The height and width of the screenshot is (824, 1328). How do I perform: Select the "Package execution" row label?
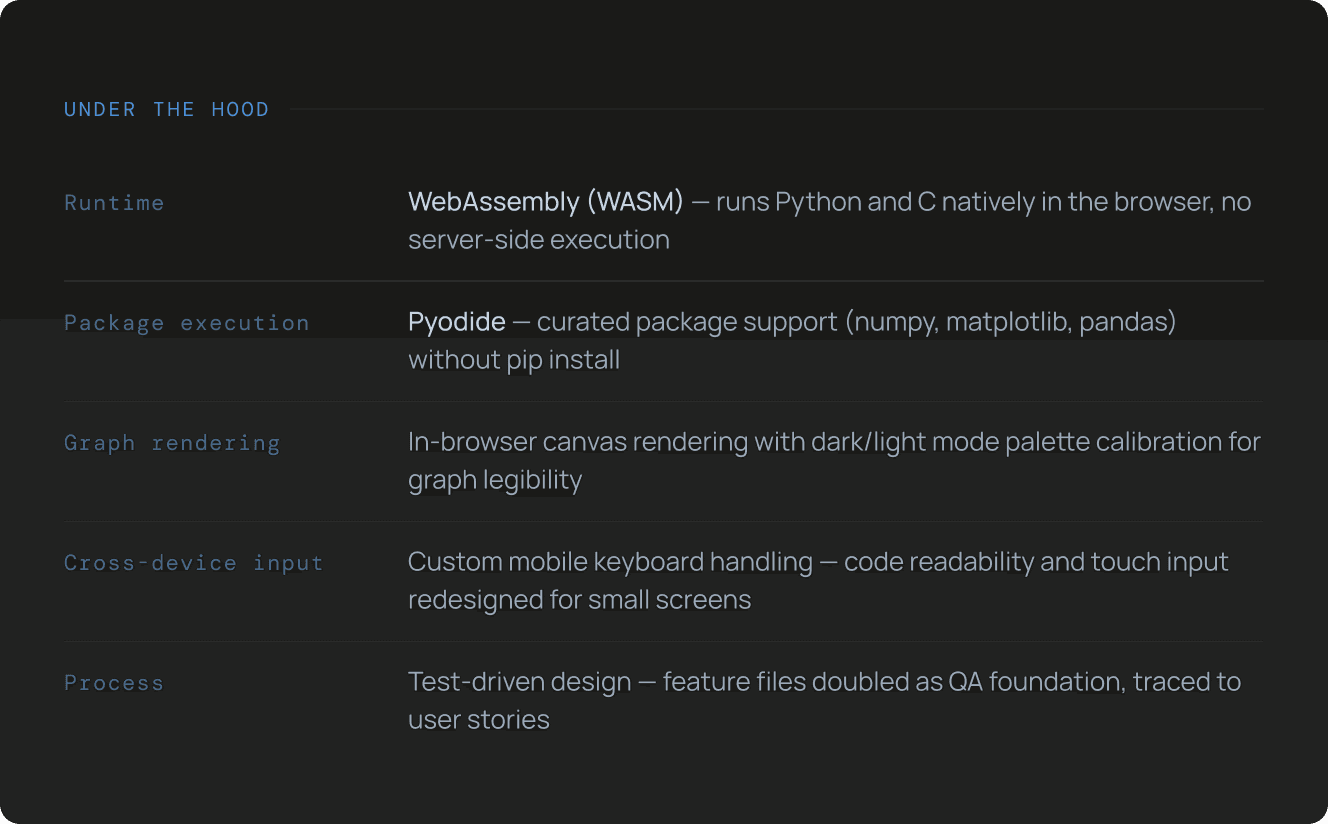coord(186,323)
